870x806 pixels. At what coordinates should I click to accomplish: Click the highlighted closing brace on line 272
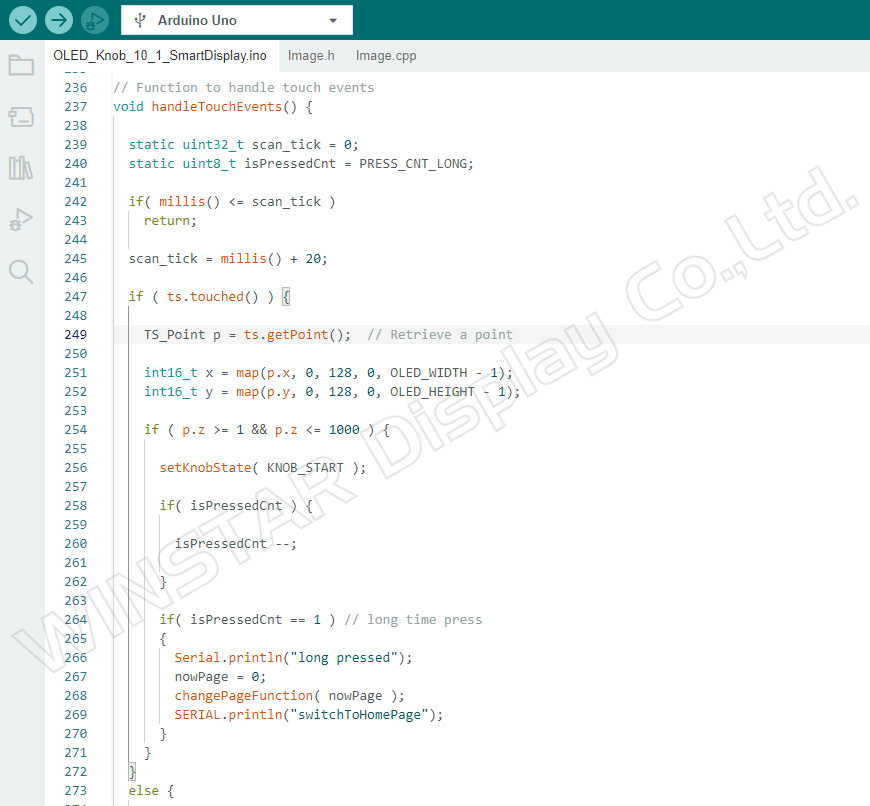pos(132,772)
